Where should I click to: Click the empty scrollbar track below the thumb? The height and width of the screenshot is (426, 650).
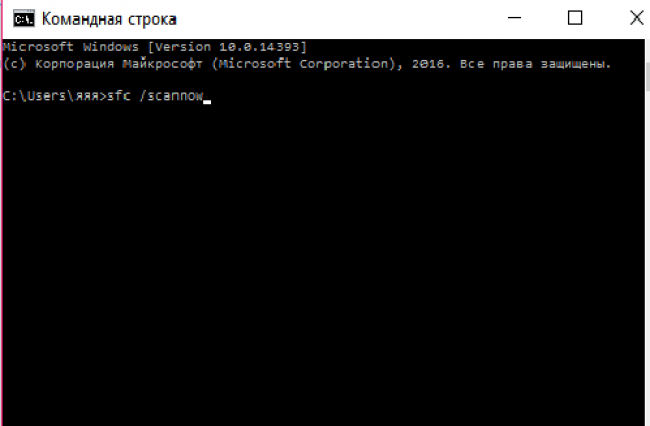(x=648, y=257)
